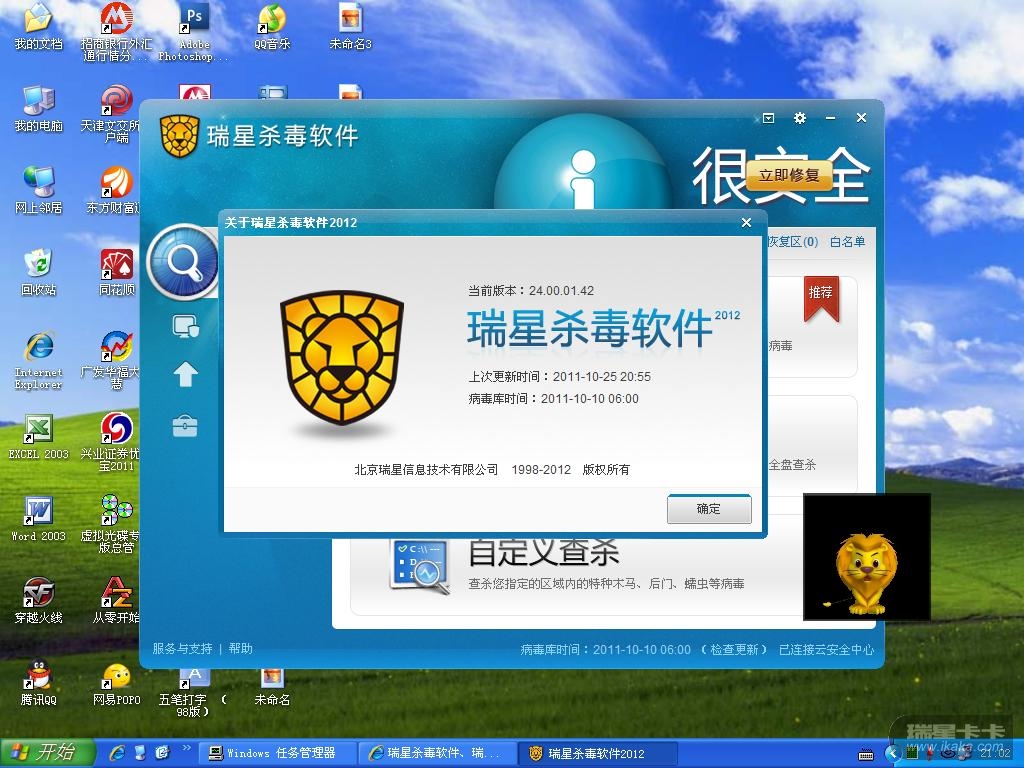Select the Word 2003 desktop shortcut

click(x=39, y=519)
